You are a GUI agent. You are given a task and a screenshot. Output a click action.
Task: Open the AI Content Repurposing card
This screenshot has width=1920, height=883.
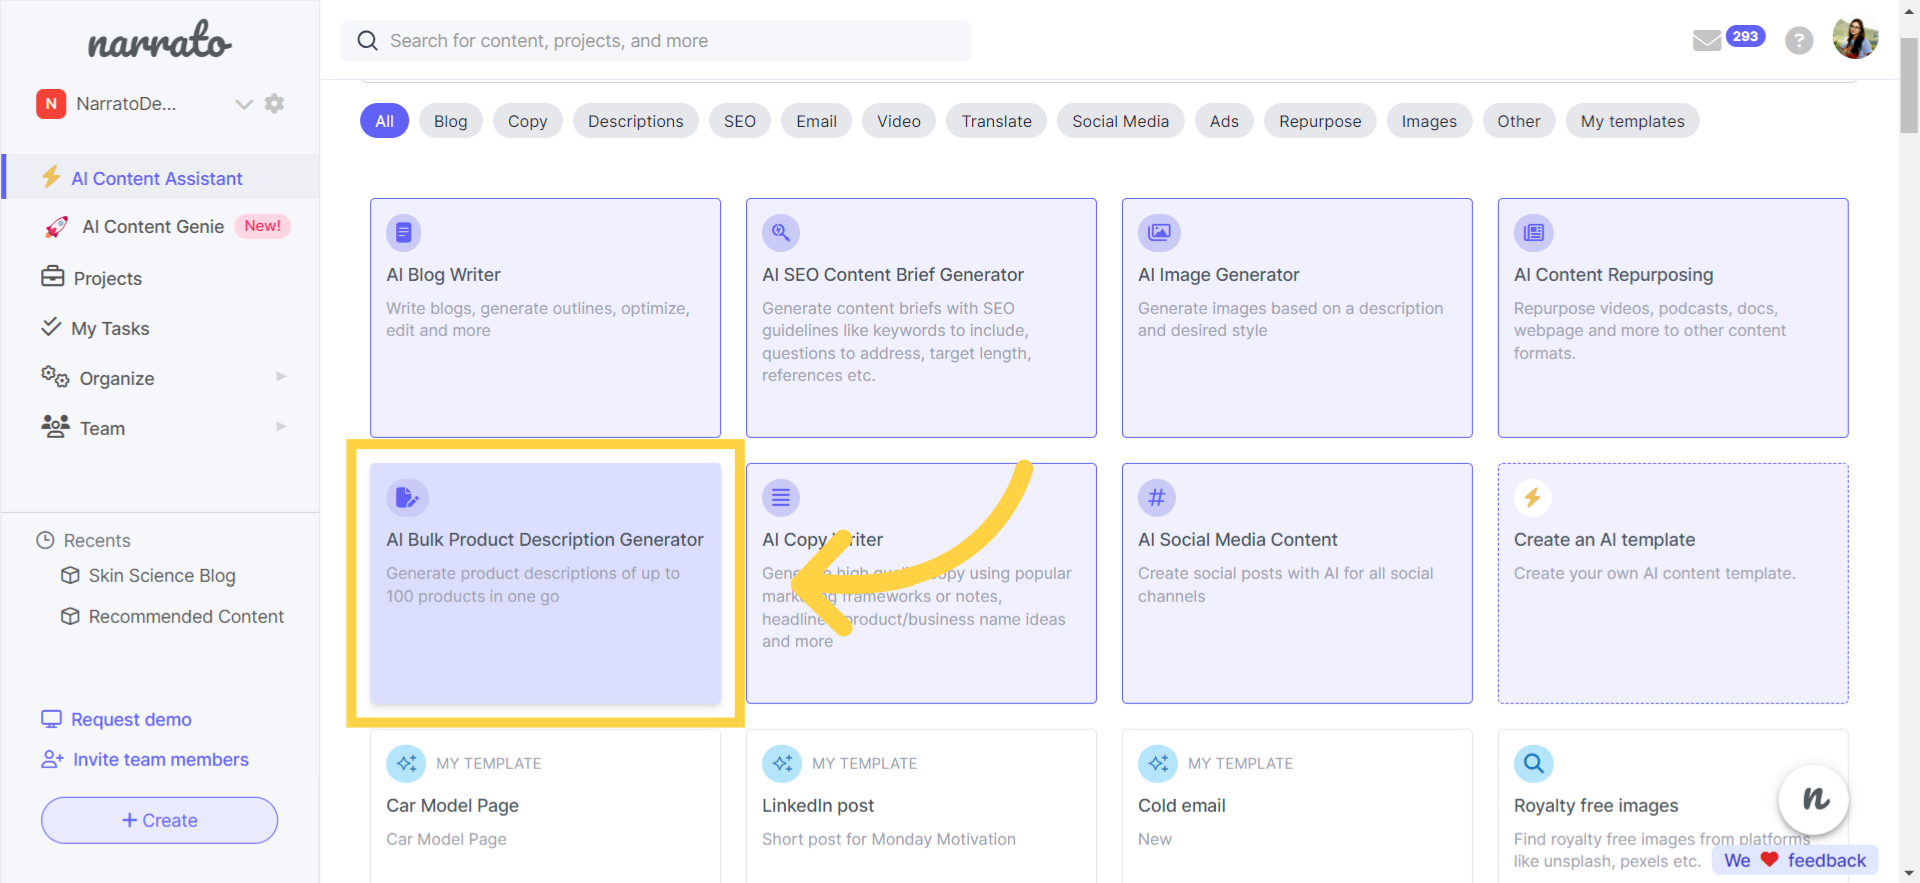point(1673,318)
